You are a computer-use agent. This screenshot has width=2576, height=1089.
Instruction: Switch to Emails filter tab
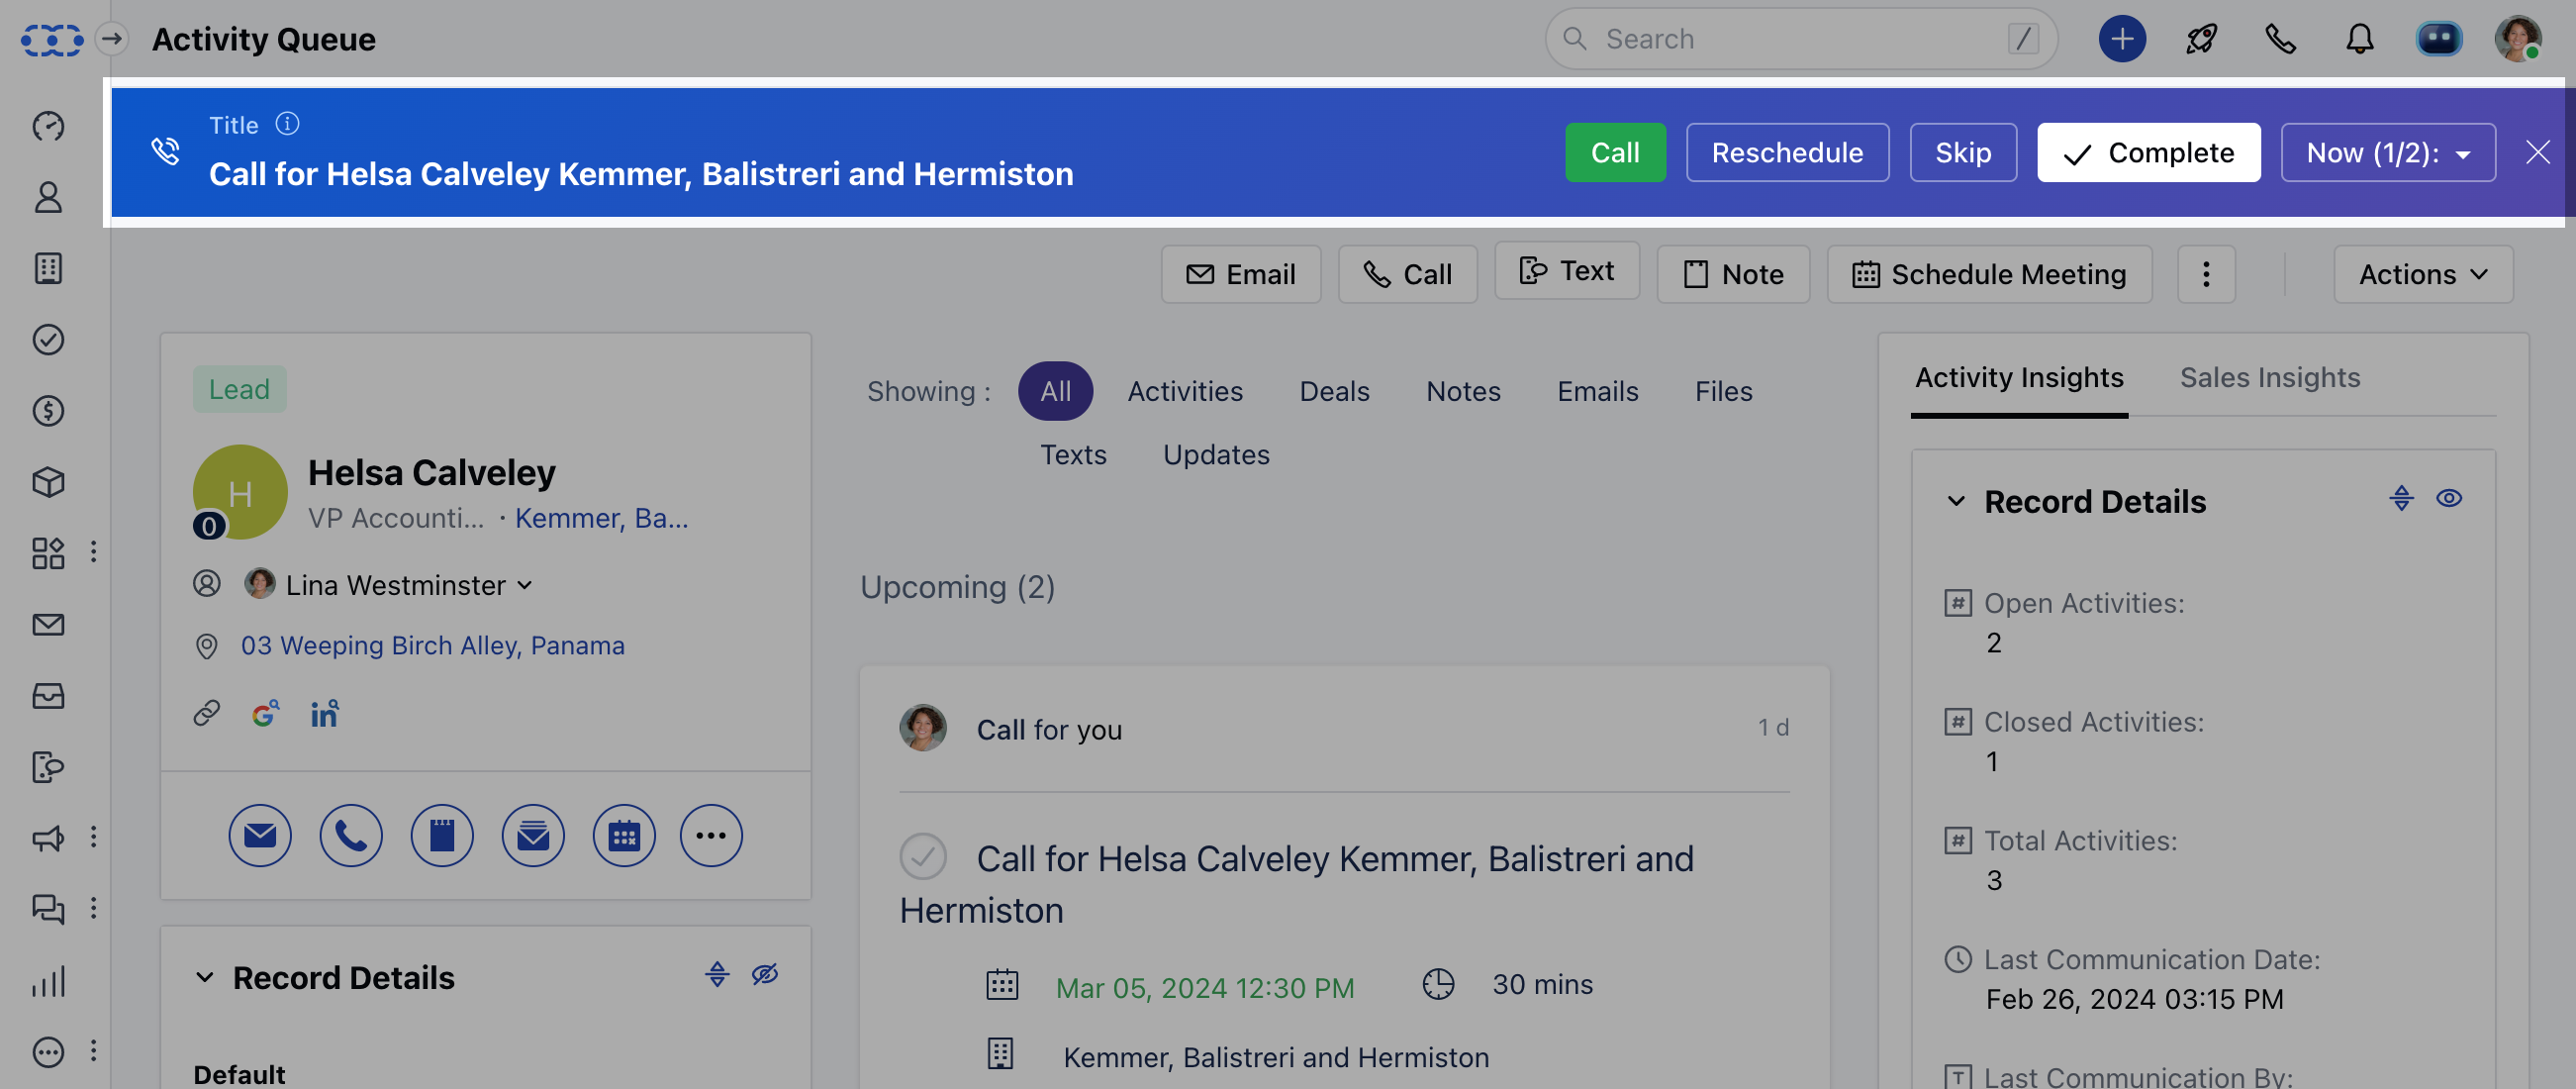(1597, 391)
